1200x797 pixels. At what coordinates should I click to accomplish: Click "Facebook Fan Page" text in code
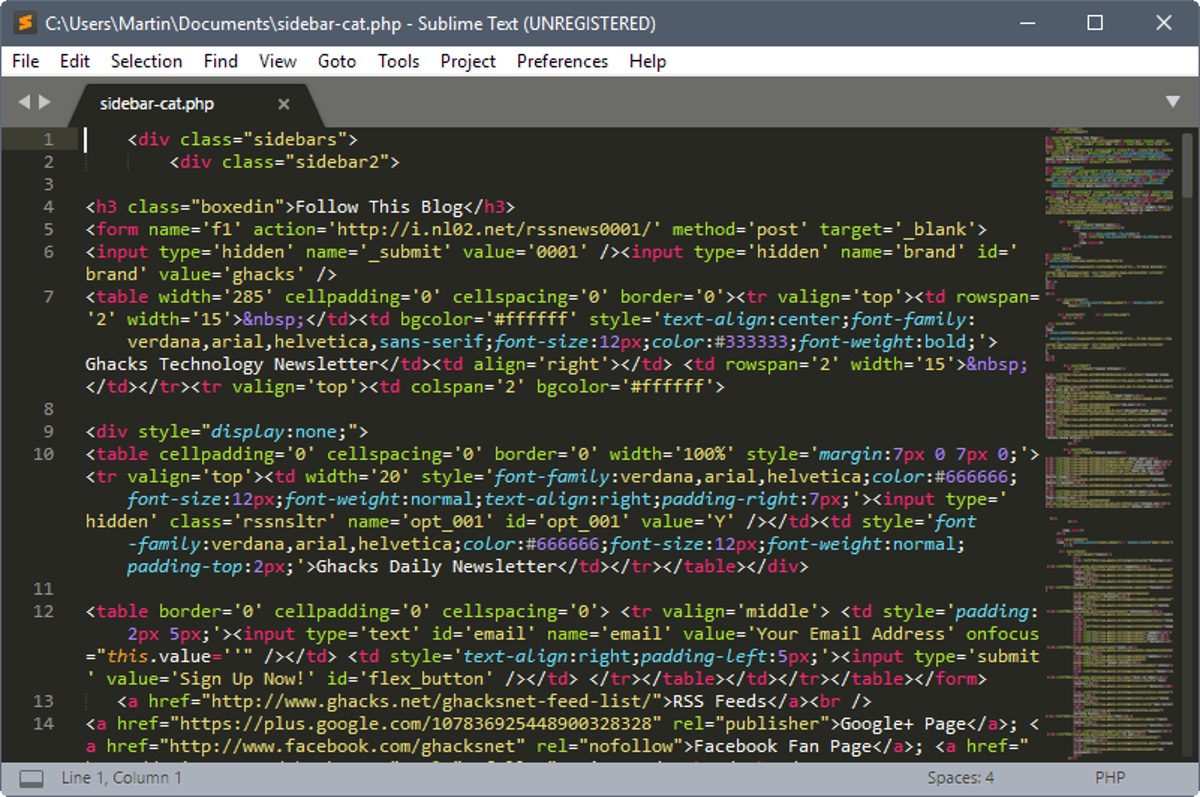(x=782, y=746)
